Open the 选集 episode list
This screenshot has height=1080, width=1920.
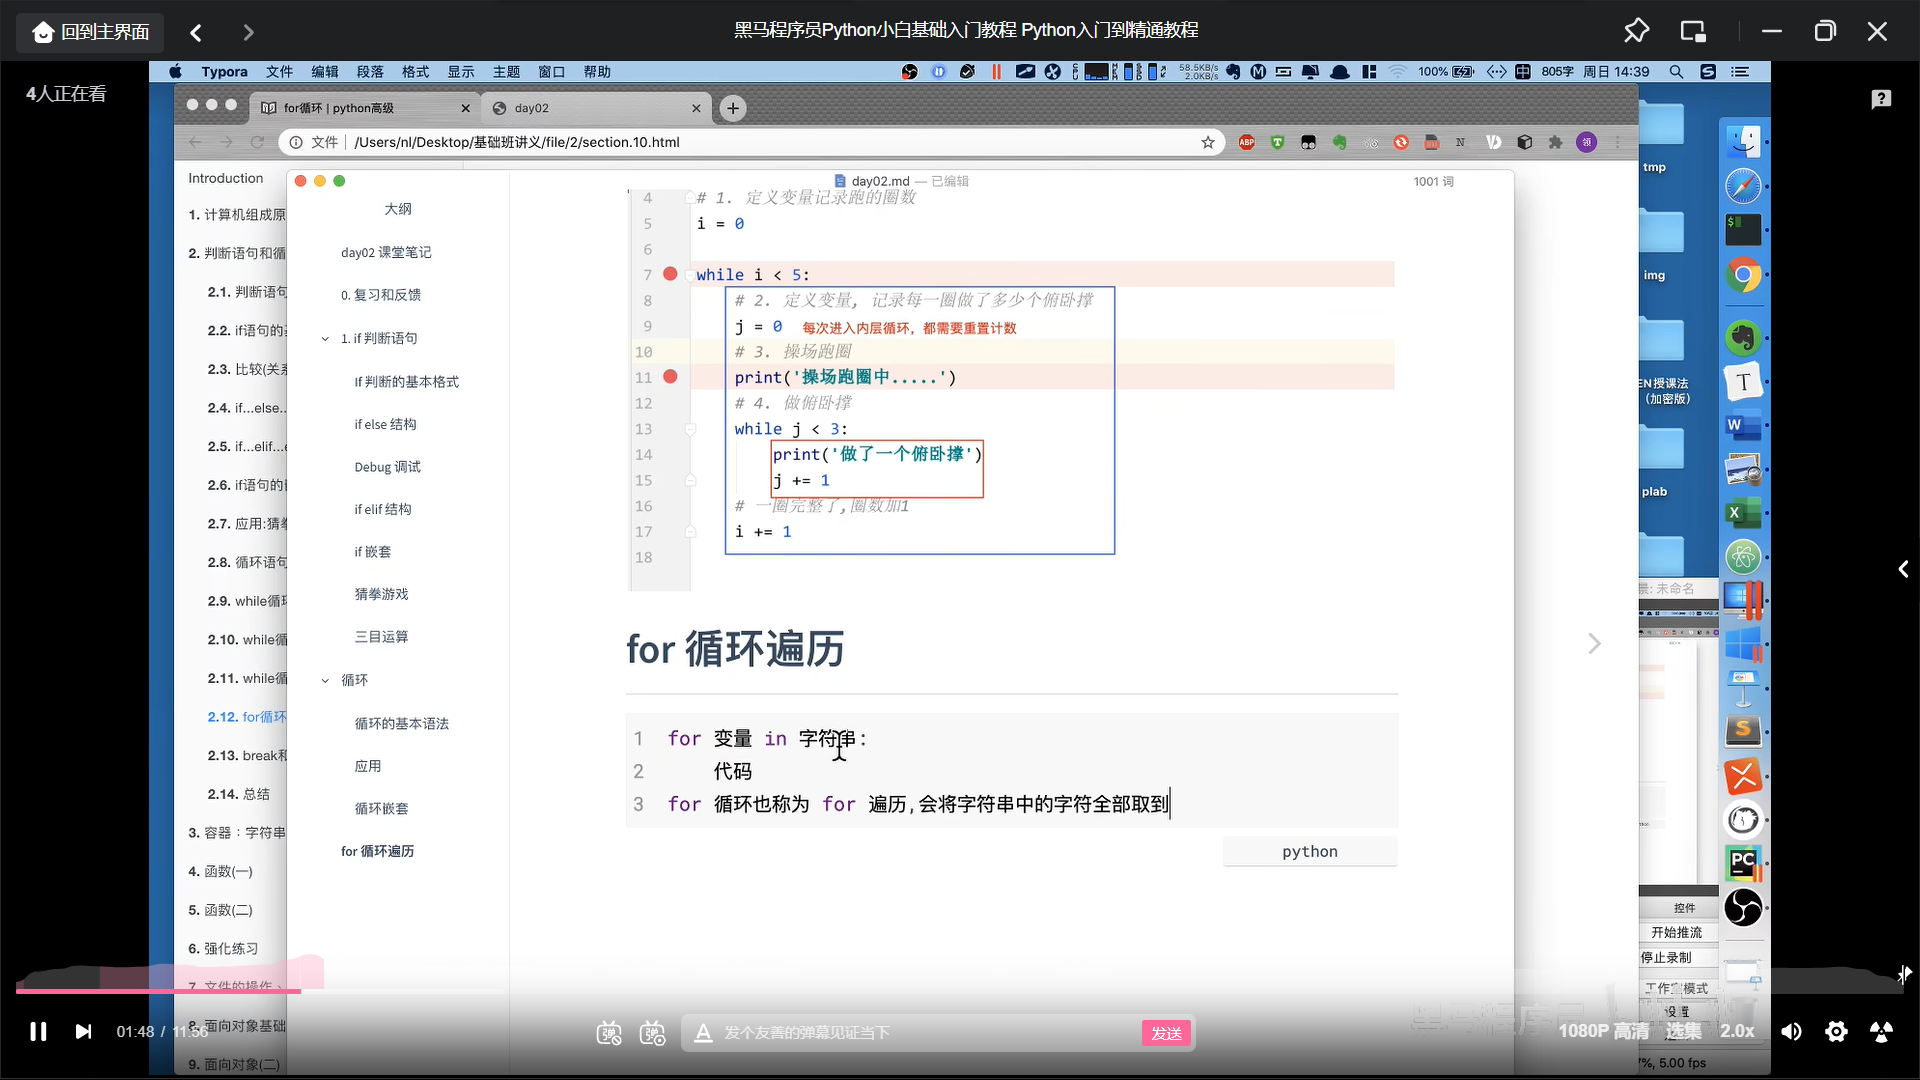click(x=1683, y=1031)
